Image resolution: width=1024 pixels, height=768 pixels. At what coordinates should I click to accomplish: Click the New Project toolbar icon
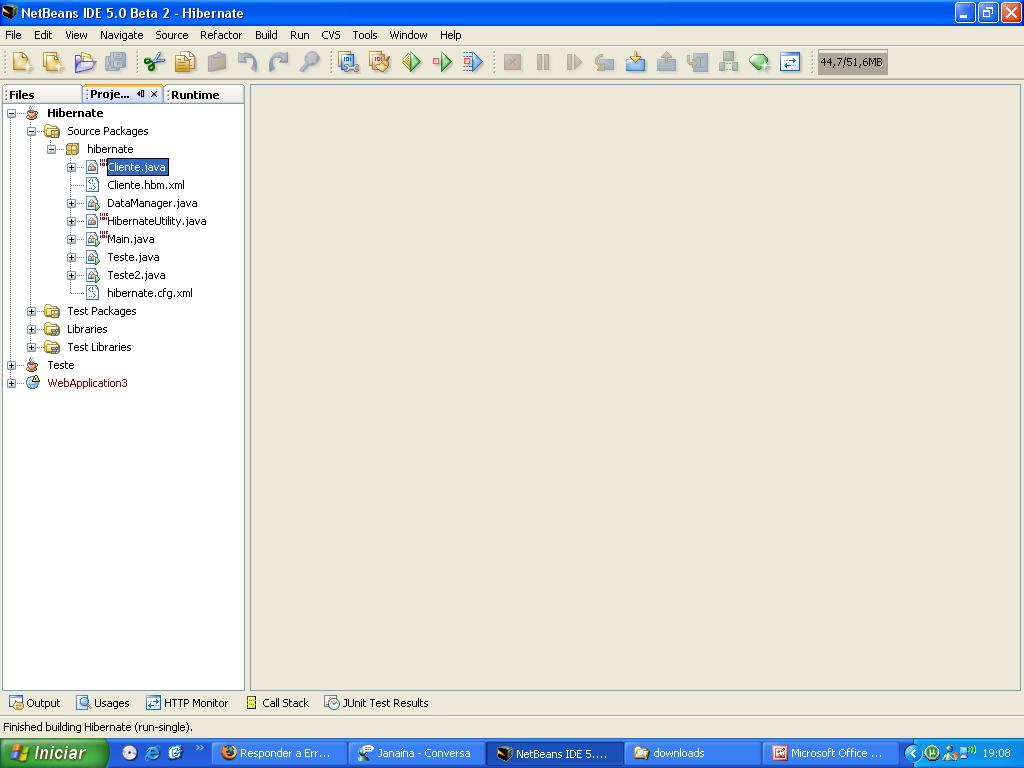click(x=53, y=62)
